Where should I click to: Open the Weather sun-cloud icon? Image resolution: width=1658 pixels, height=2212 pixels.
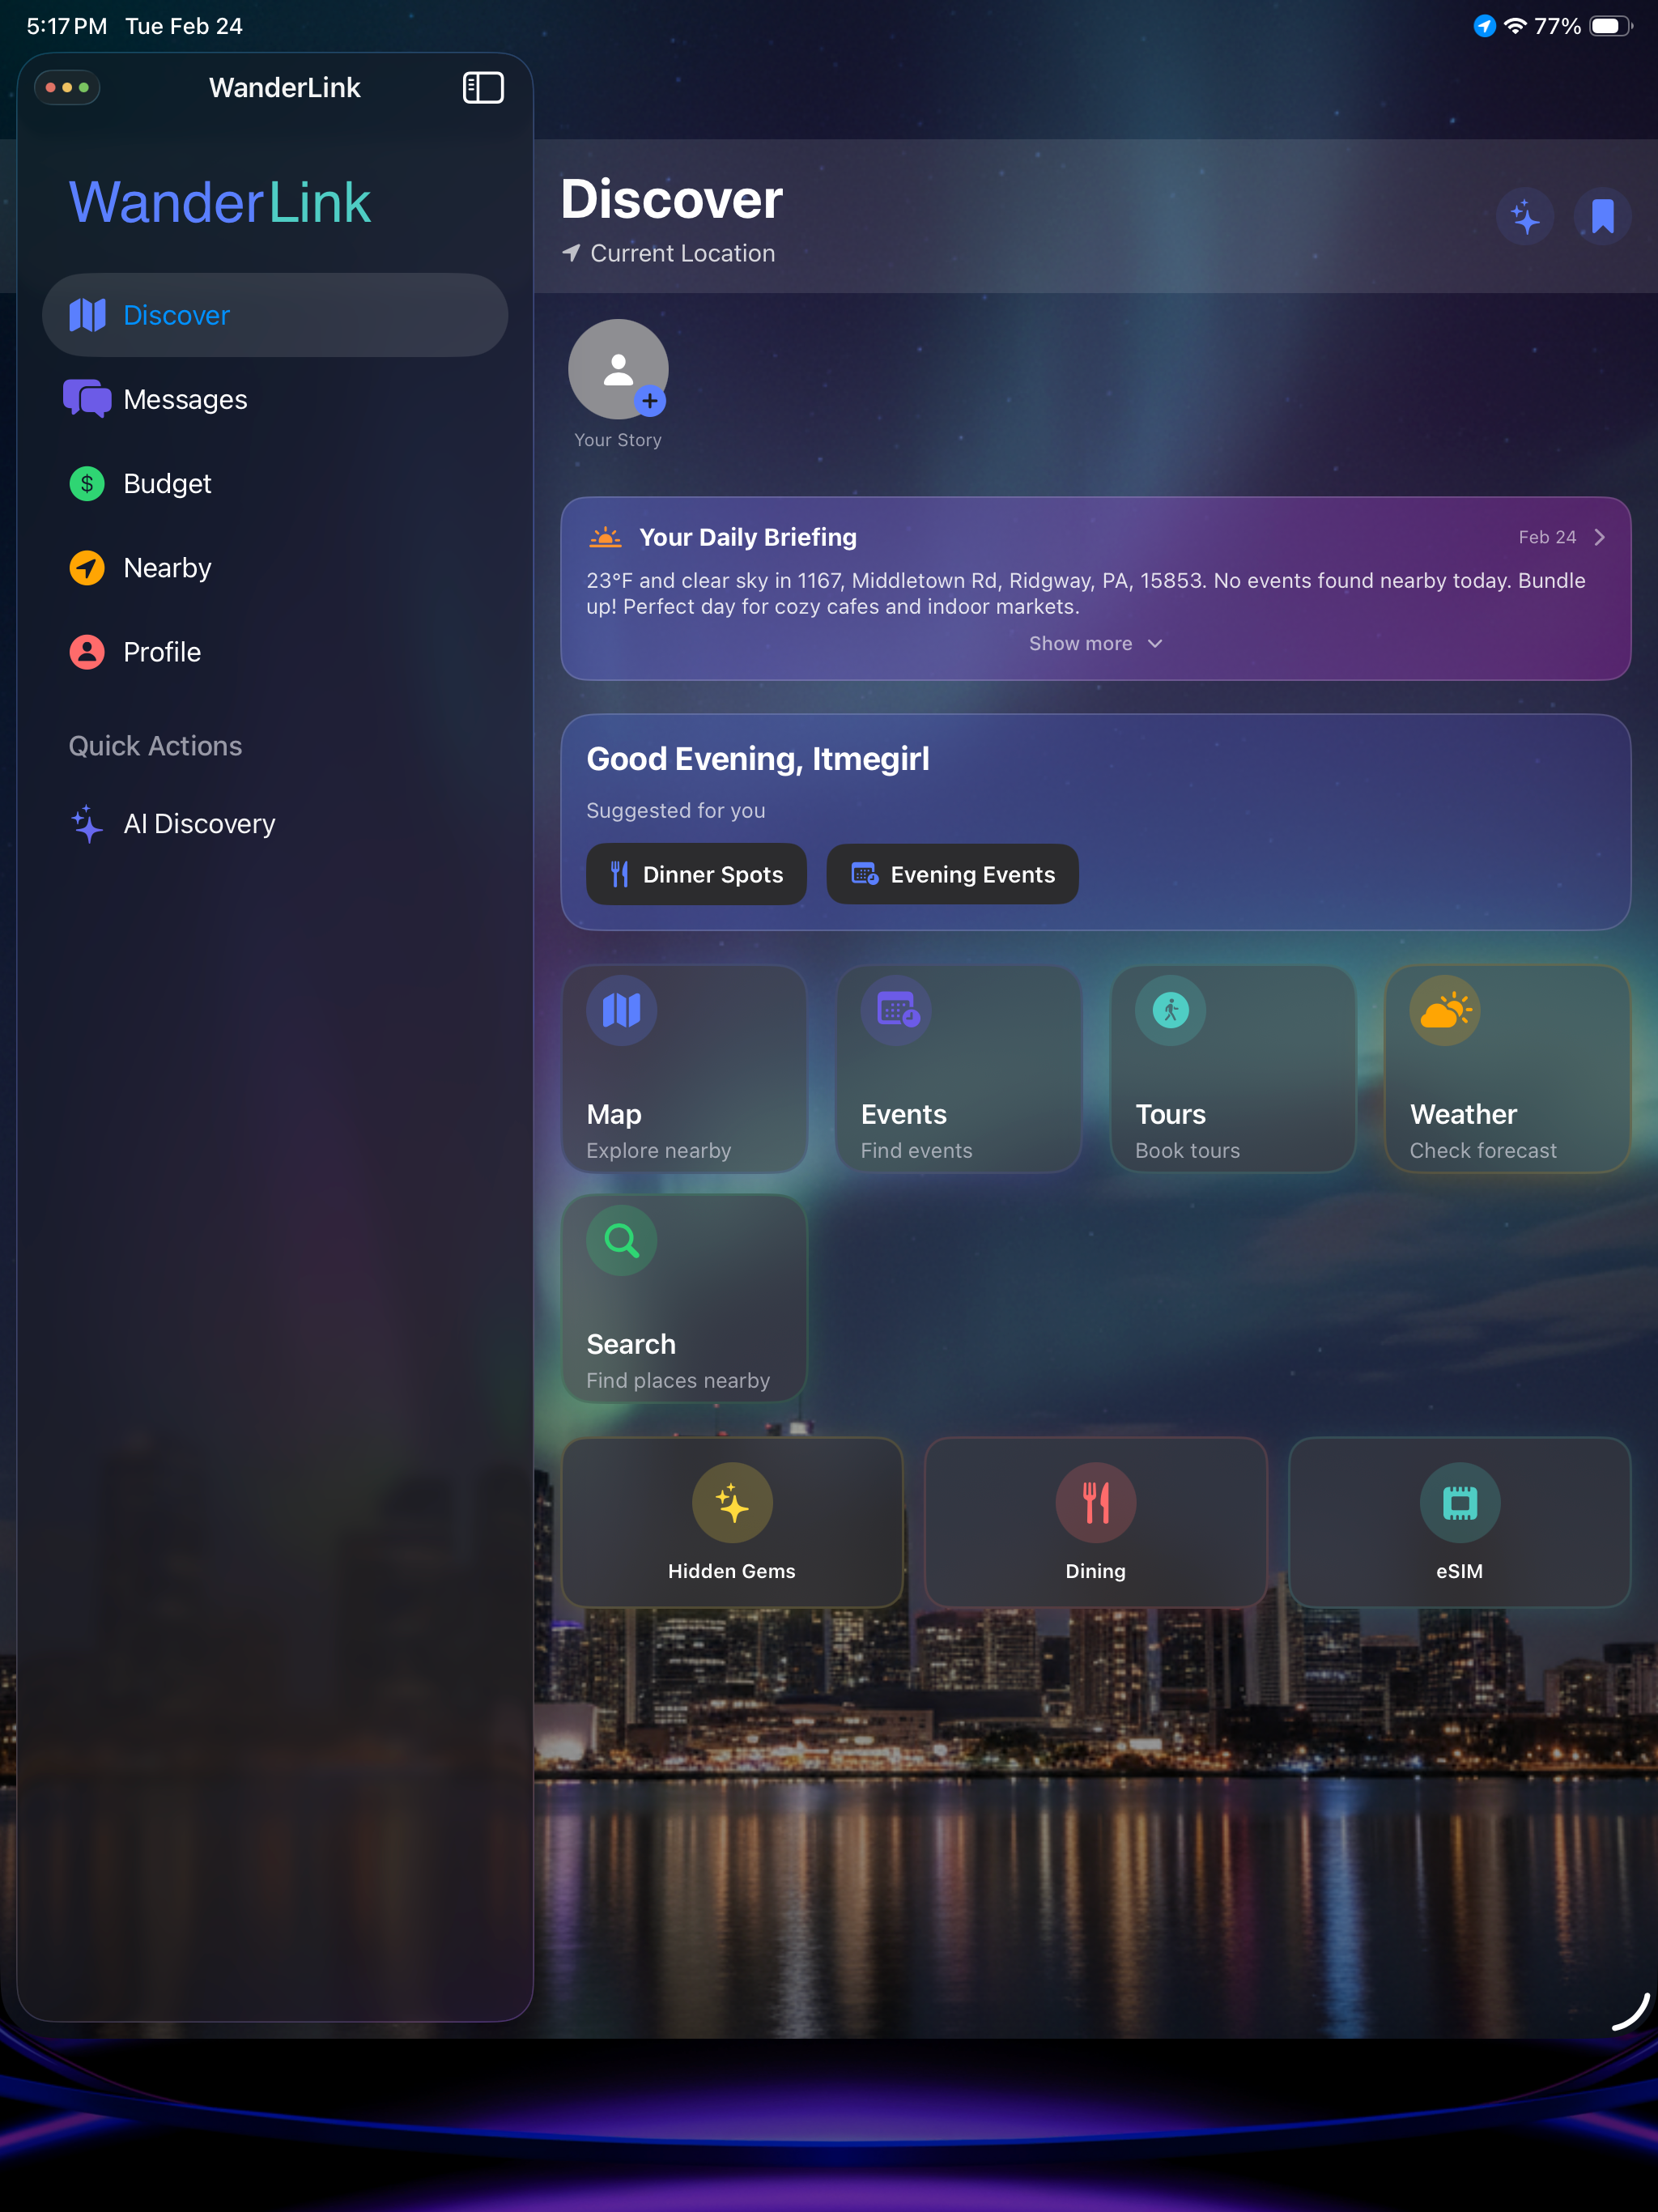click(1445, 1010)
